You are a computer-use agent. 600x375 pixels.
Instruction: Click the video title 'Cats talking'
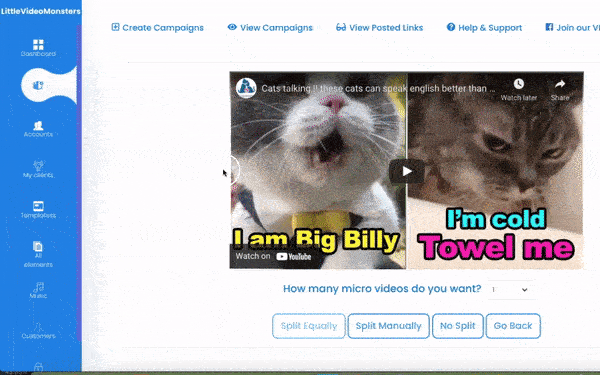click(378, 88)
